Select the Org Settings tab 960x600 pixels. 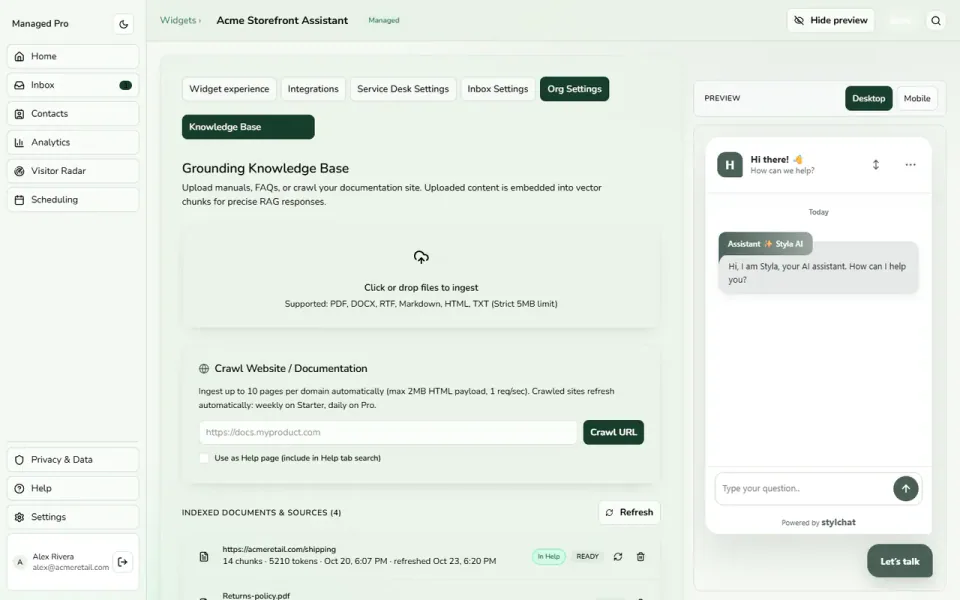(574, 89)
